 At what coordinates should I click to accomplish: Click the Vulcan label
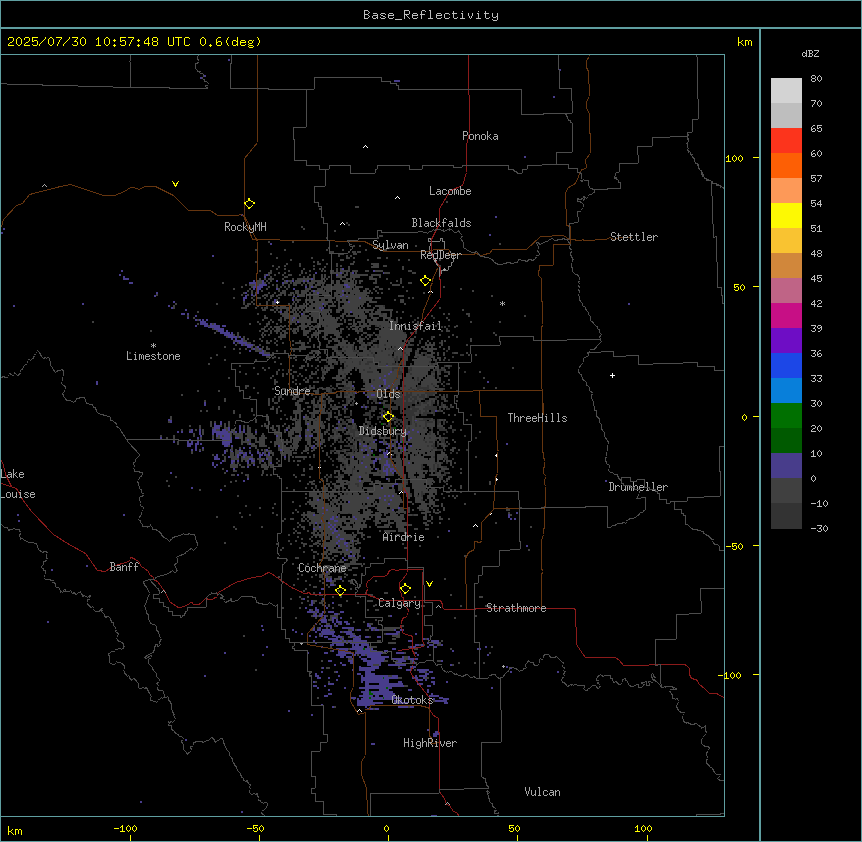pyautogui.click(x=543, y=792)
